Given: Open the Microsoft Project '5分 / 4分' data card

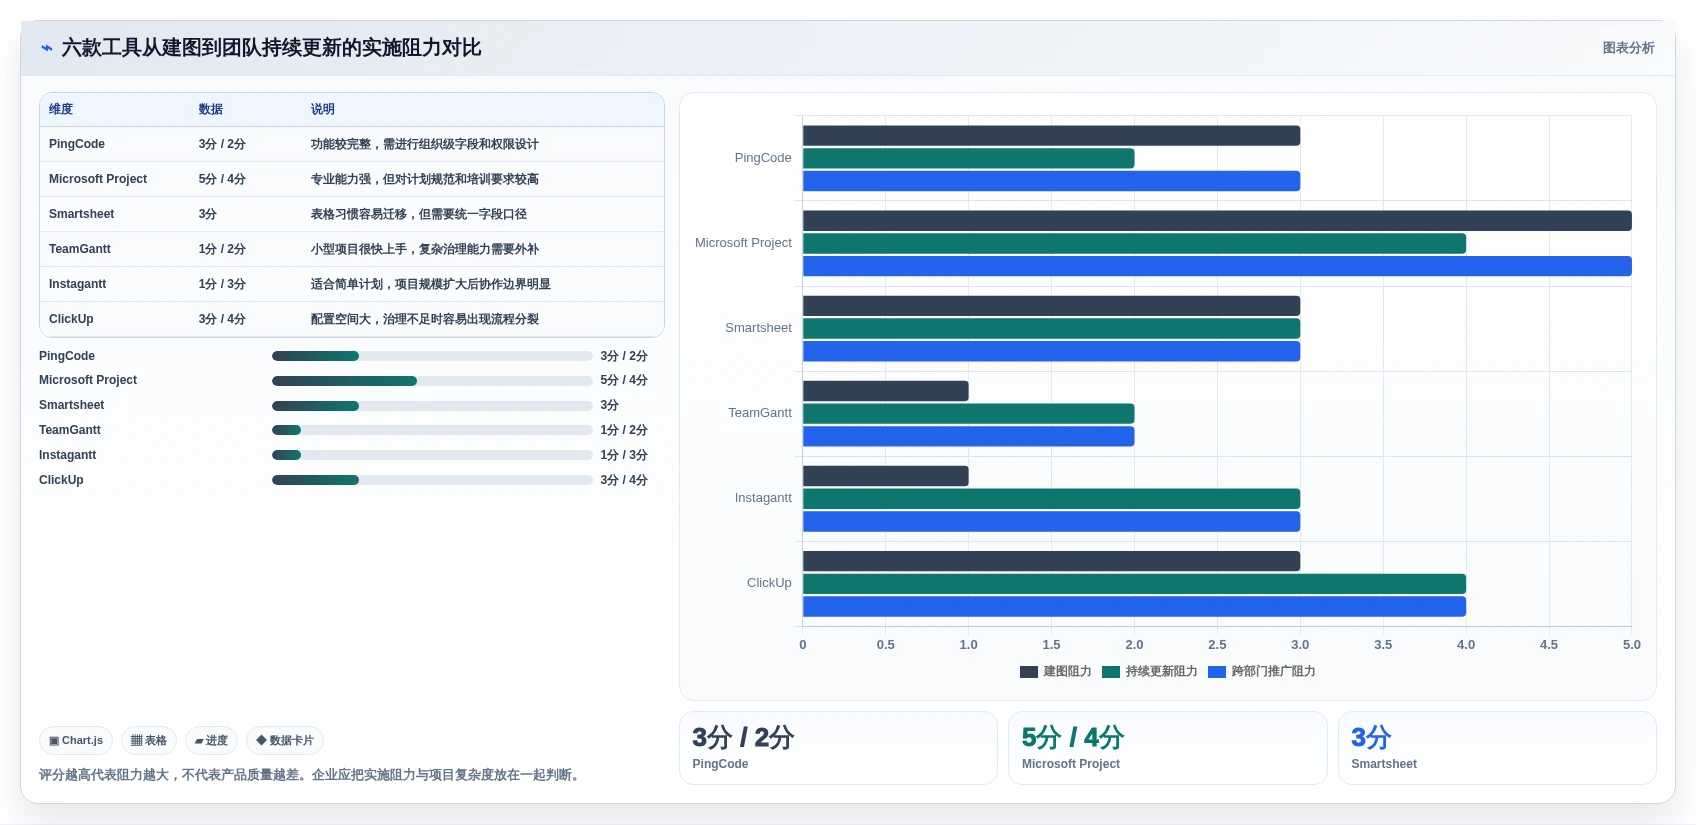Looking at the screenshot, I should pos(1167,748).
